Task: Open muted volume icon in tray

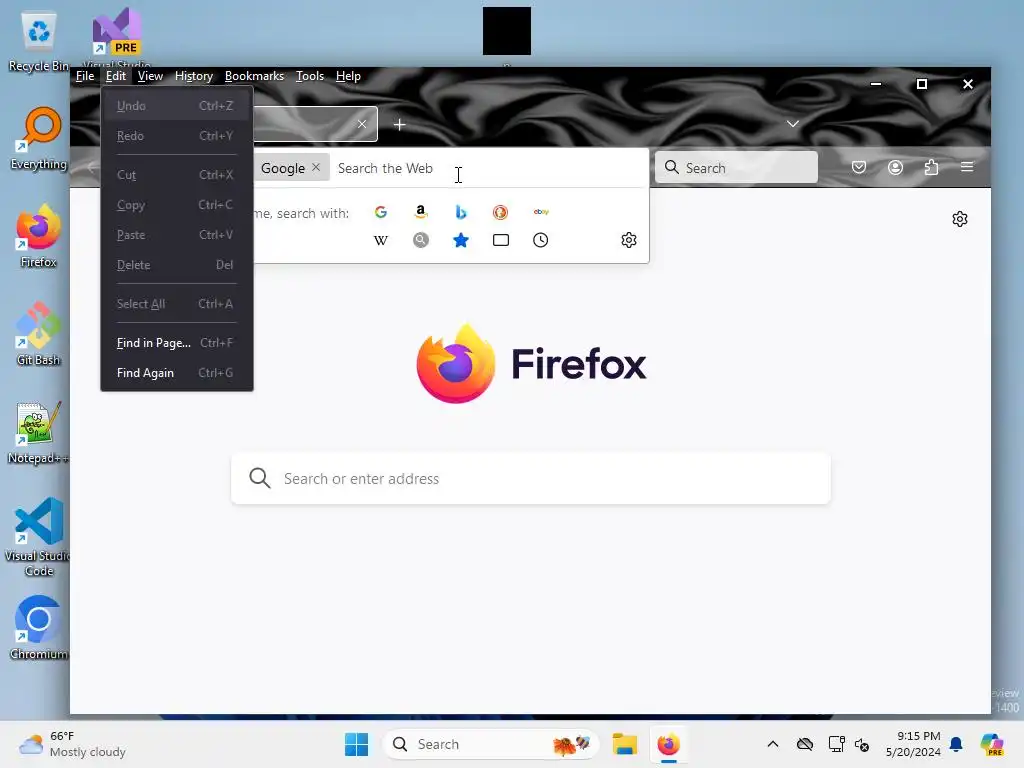Action: pyautogui.click(x=861, y=744)
